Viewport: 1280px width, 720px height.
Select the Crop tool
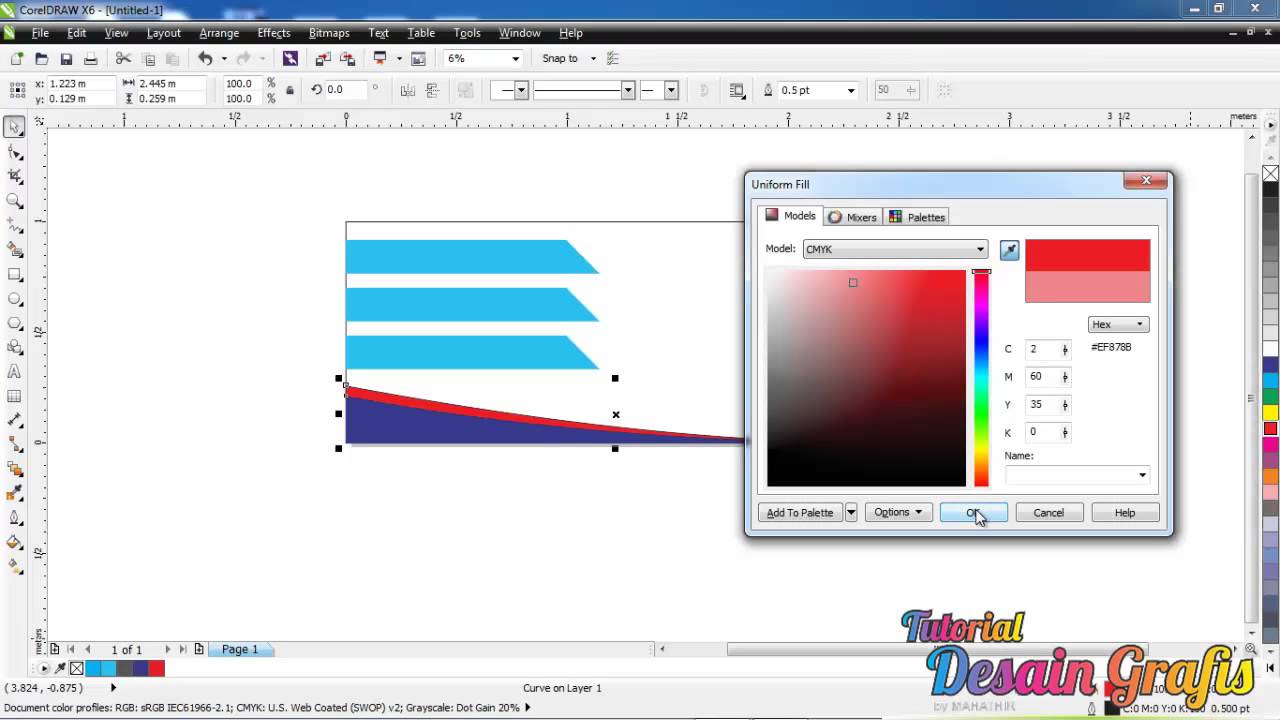[15, 176]
